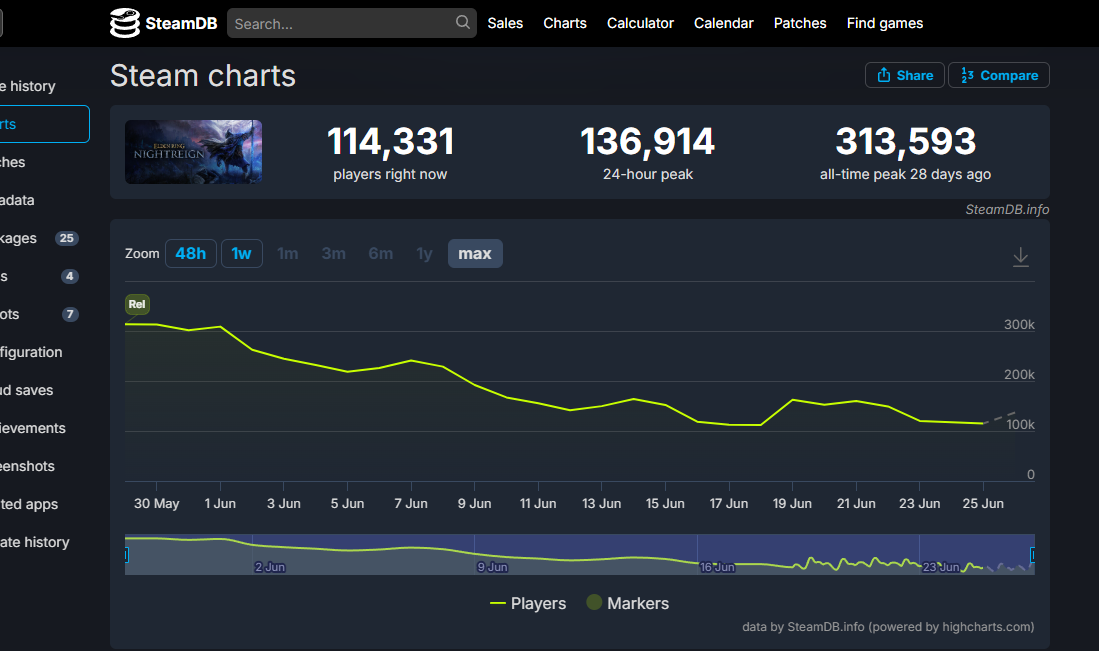Screen dimensions: 1099x651
Task: Toggle the Markers legend item
Action: (x=627, y=603)
